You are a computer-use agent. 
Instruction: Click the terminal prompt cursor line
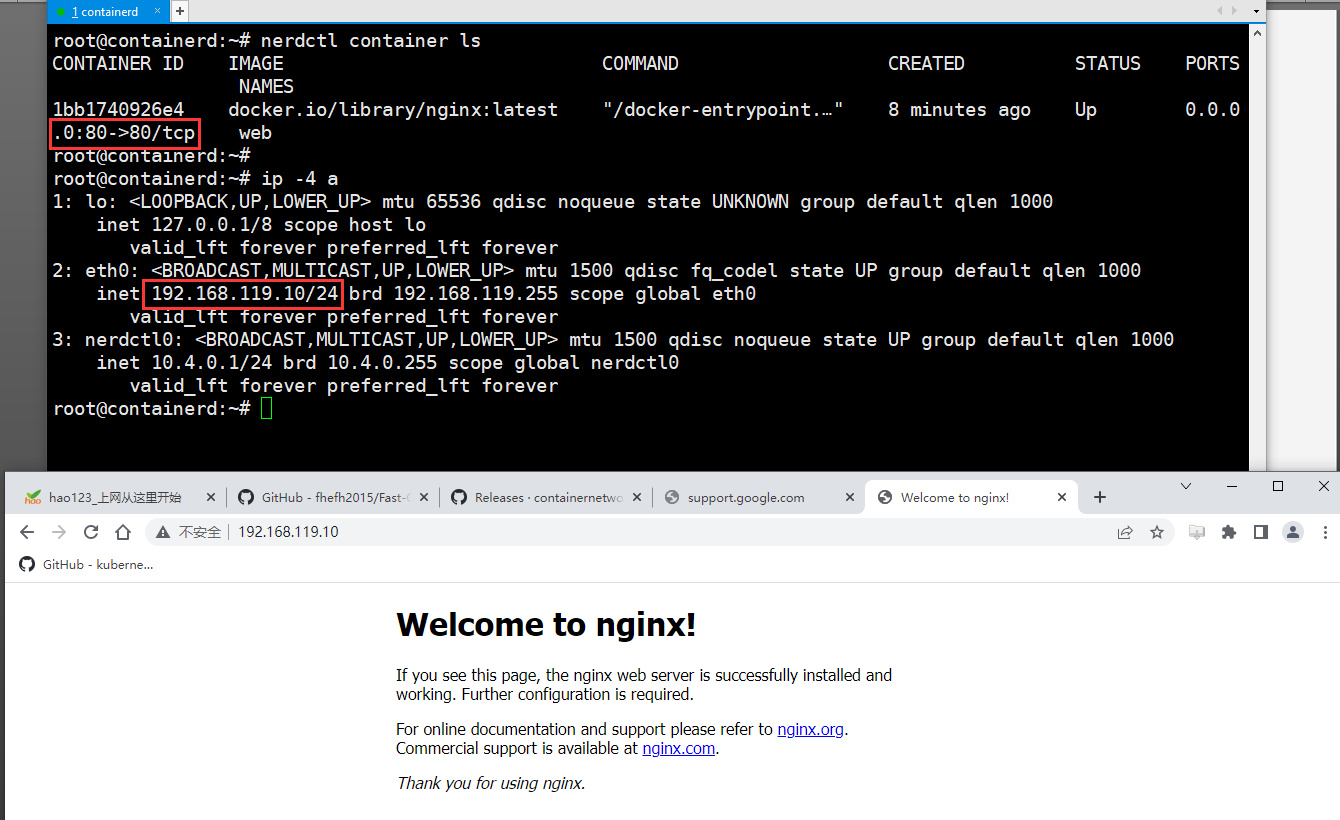[160, 409]
